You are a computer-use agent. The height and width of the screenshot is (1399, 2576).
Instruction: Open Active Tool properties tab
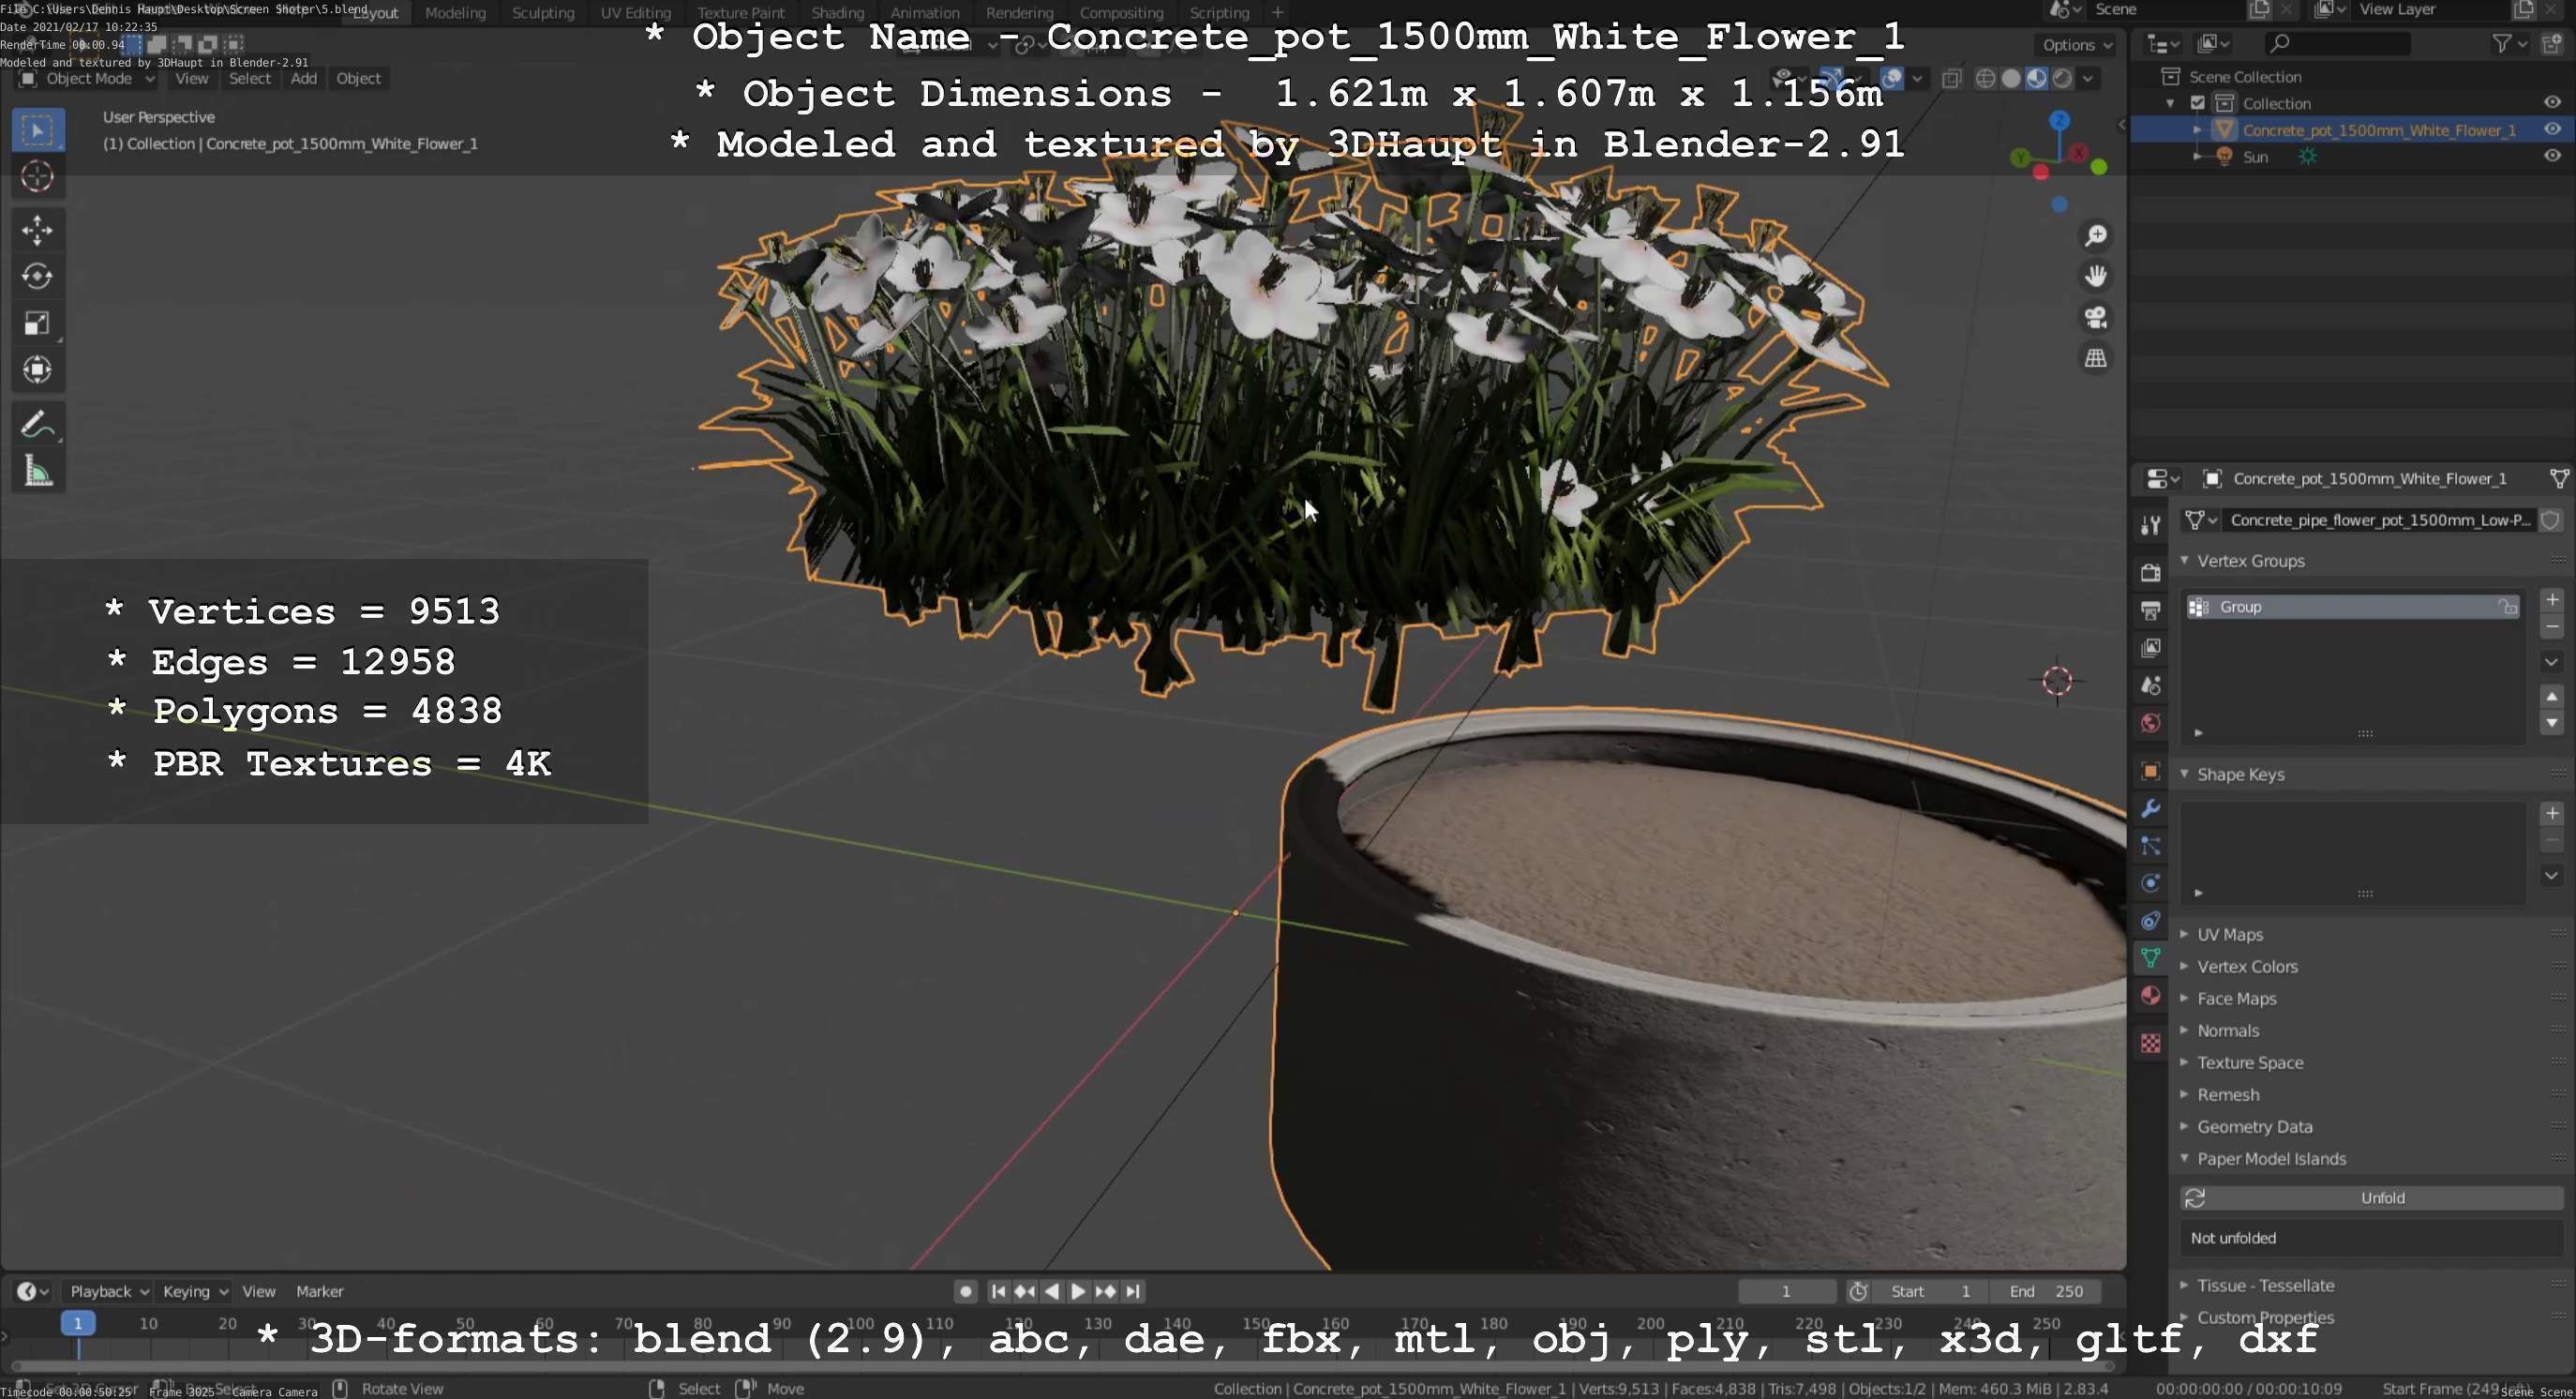click(x=2151, y=525)
